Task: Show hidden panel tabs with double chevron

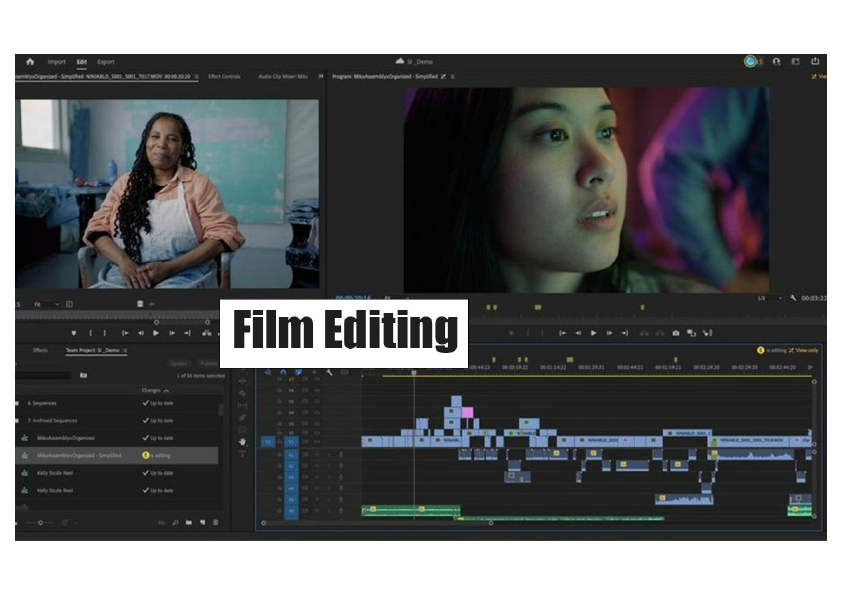Action: point(321,76)
